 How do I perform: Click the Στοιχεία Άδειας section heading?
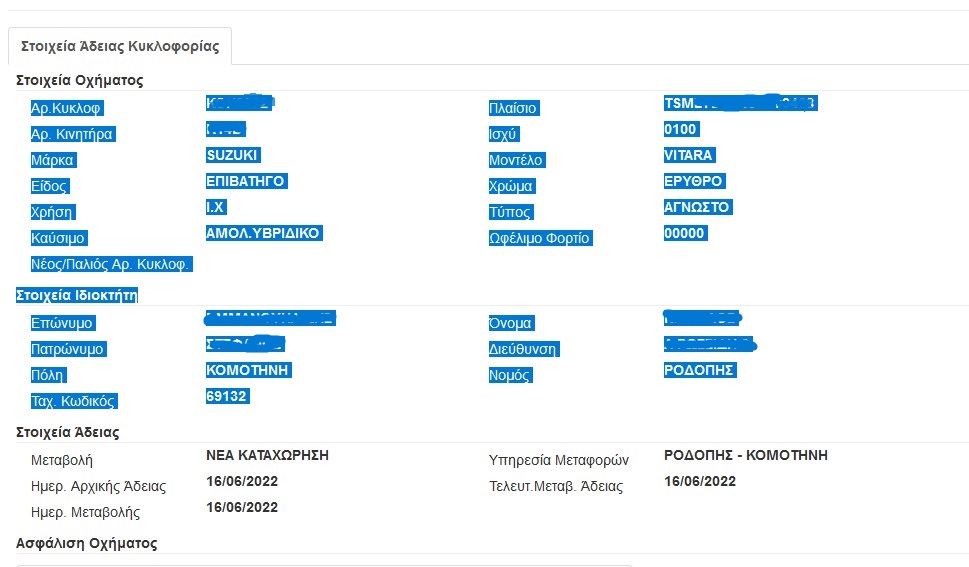(68, 432)
